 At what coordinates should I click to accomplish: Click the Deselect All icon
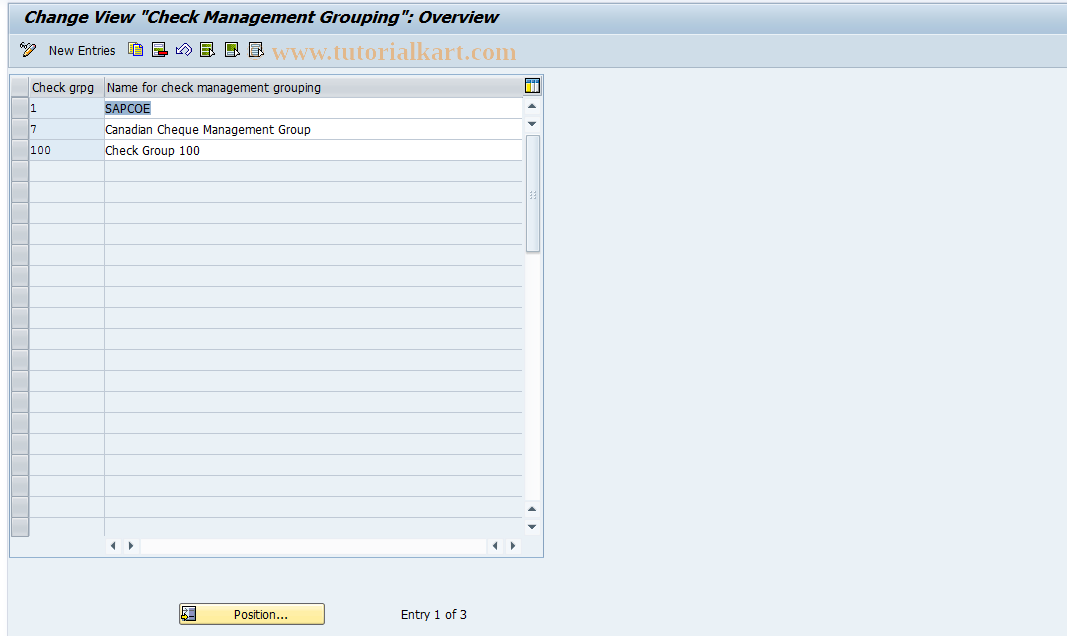[256, 50]
